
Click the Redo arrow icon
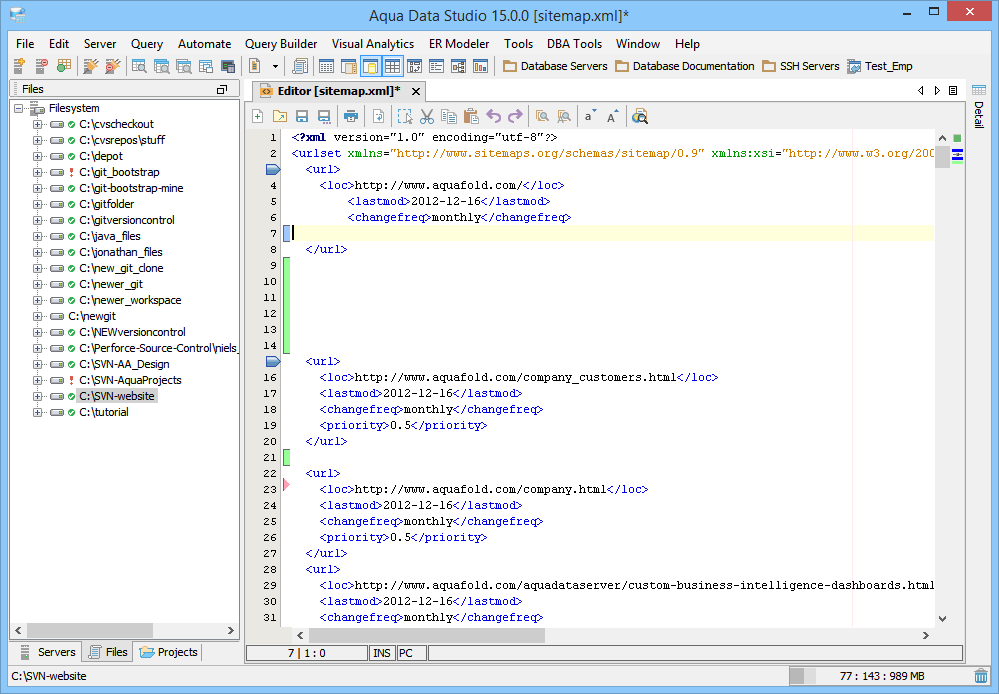[x=515, y=116]
